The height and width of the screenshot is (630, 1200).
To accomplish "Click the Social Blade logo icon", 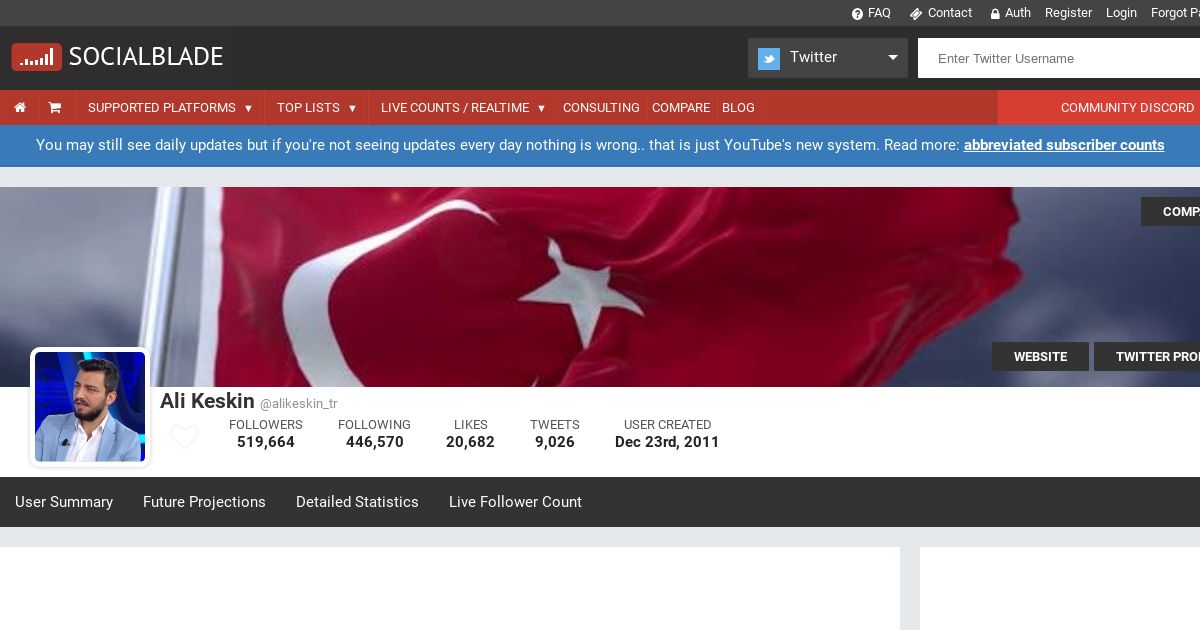I will click(x=37, y=57).
